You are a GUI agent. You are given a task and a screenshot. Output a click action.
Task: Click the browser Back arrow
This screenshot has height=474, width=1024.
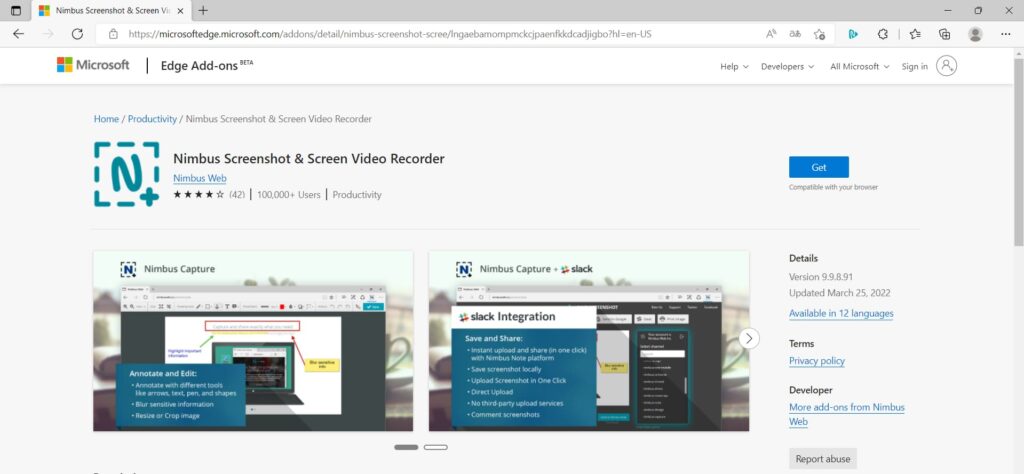point(18,34)
